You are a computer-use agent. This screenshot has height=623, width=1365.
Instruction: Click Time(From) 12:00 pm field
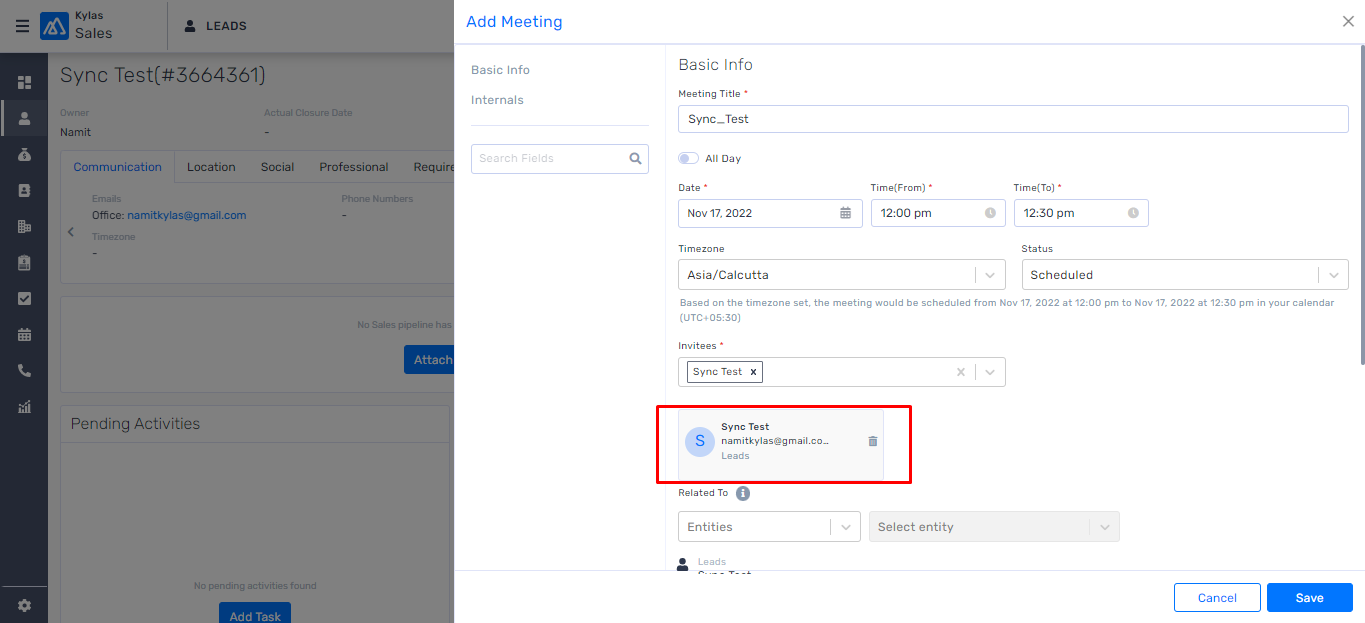point(938,213)
